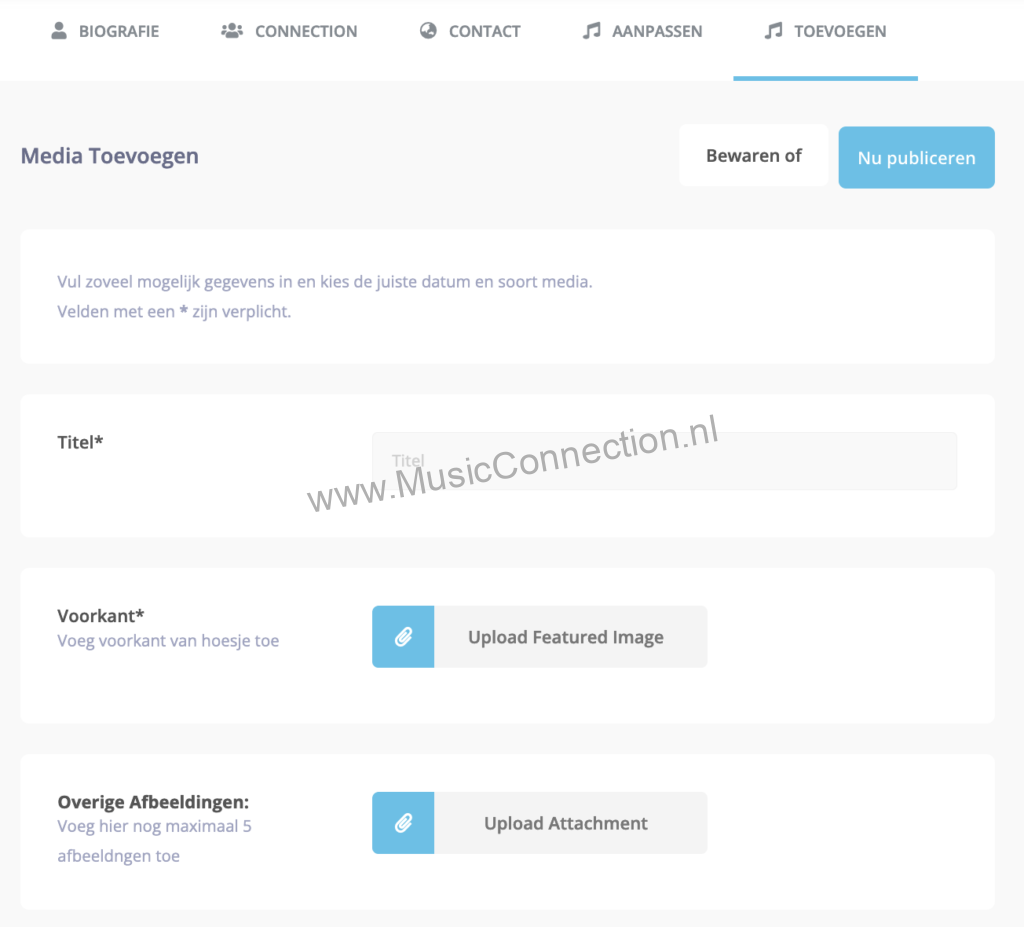Click the music note icon beside Toevoegen
Viewport: 1024px width, 927px height.
point(773,31)
